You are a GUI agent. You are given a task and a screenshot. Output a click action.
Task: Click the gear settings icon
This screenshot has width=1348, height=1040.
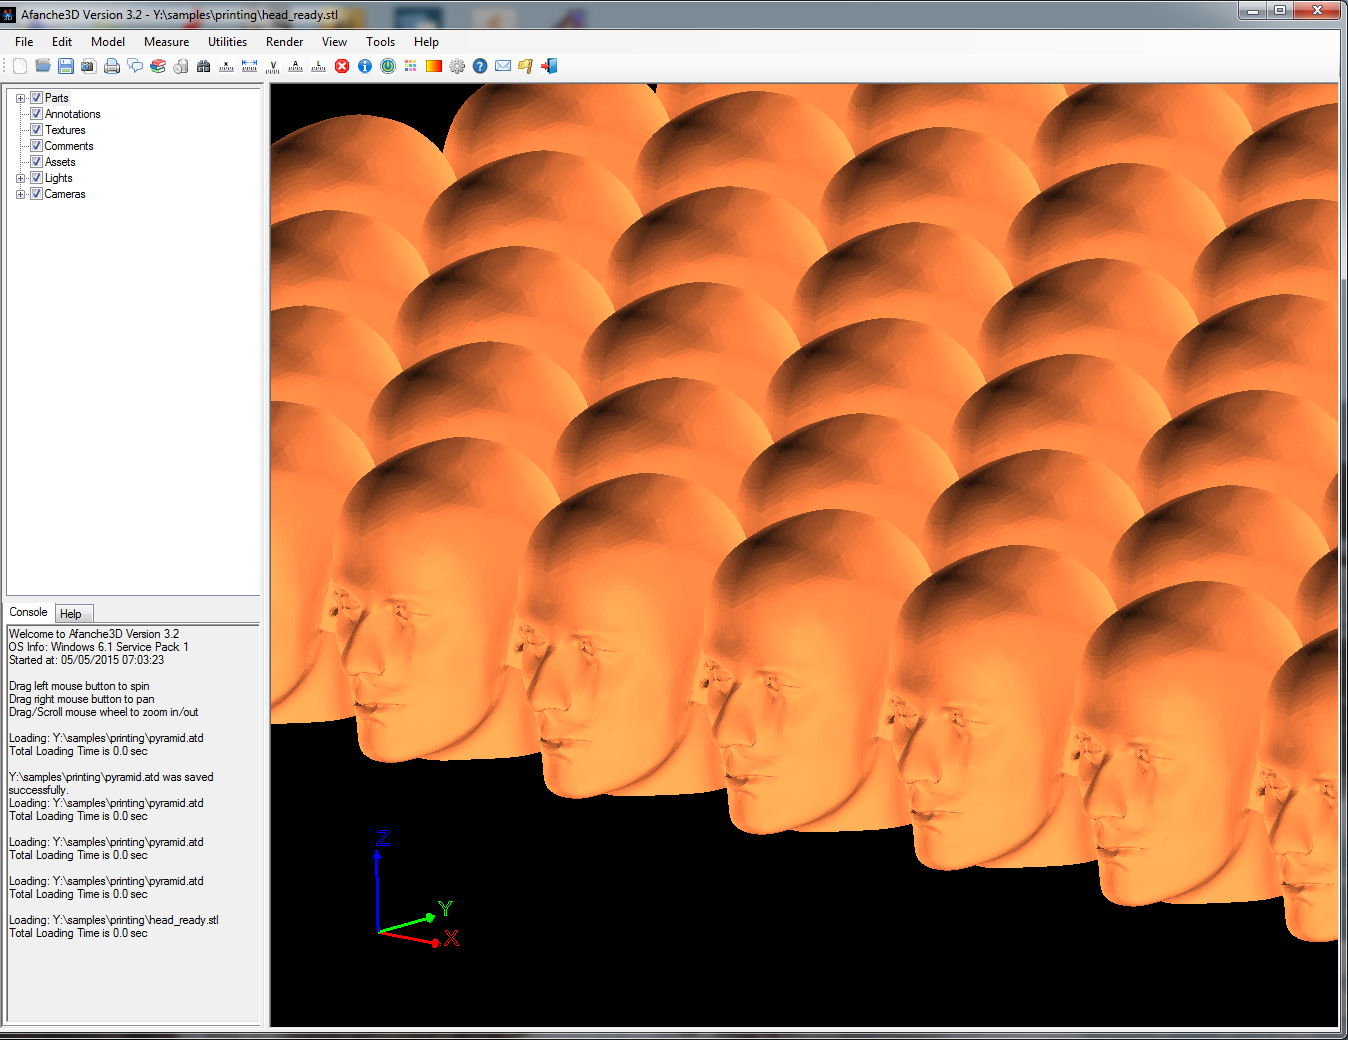pyautogui.click(x=457, y=66)
